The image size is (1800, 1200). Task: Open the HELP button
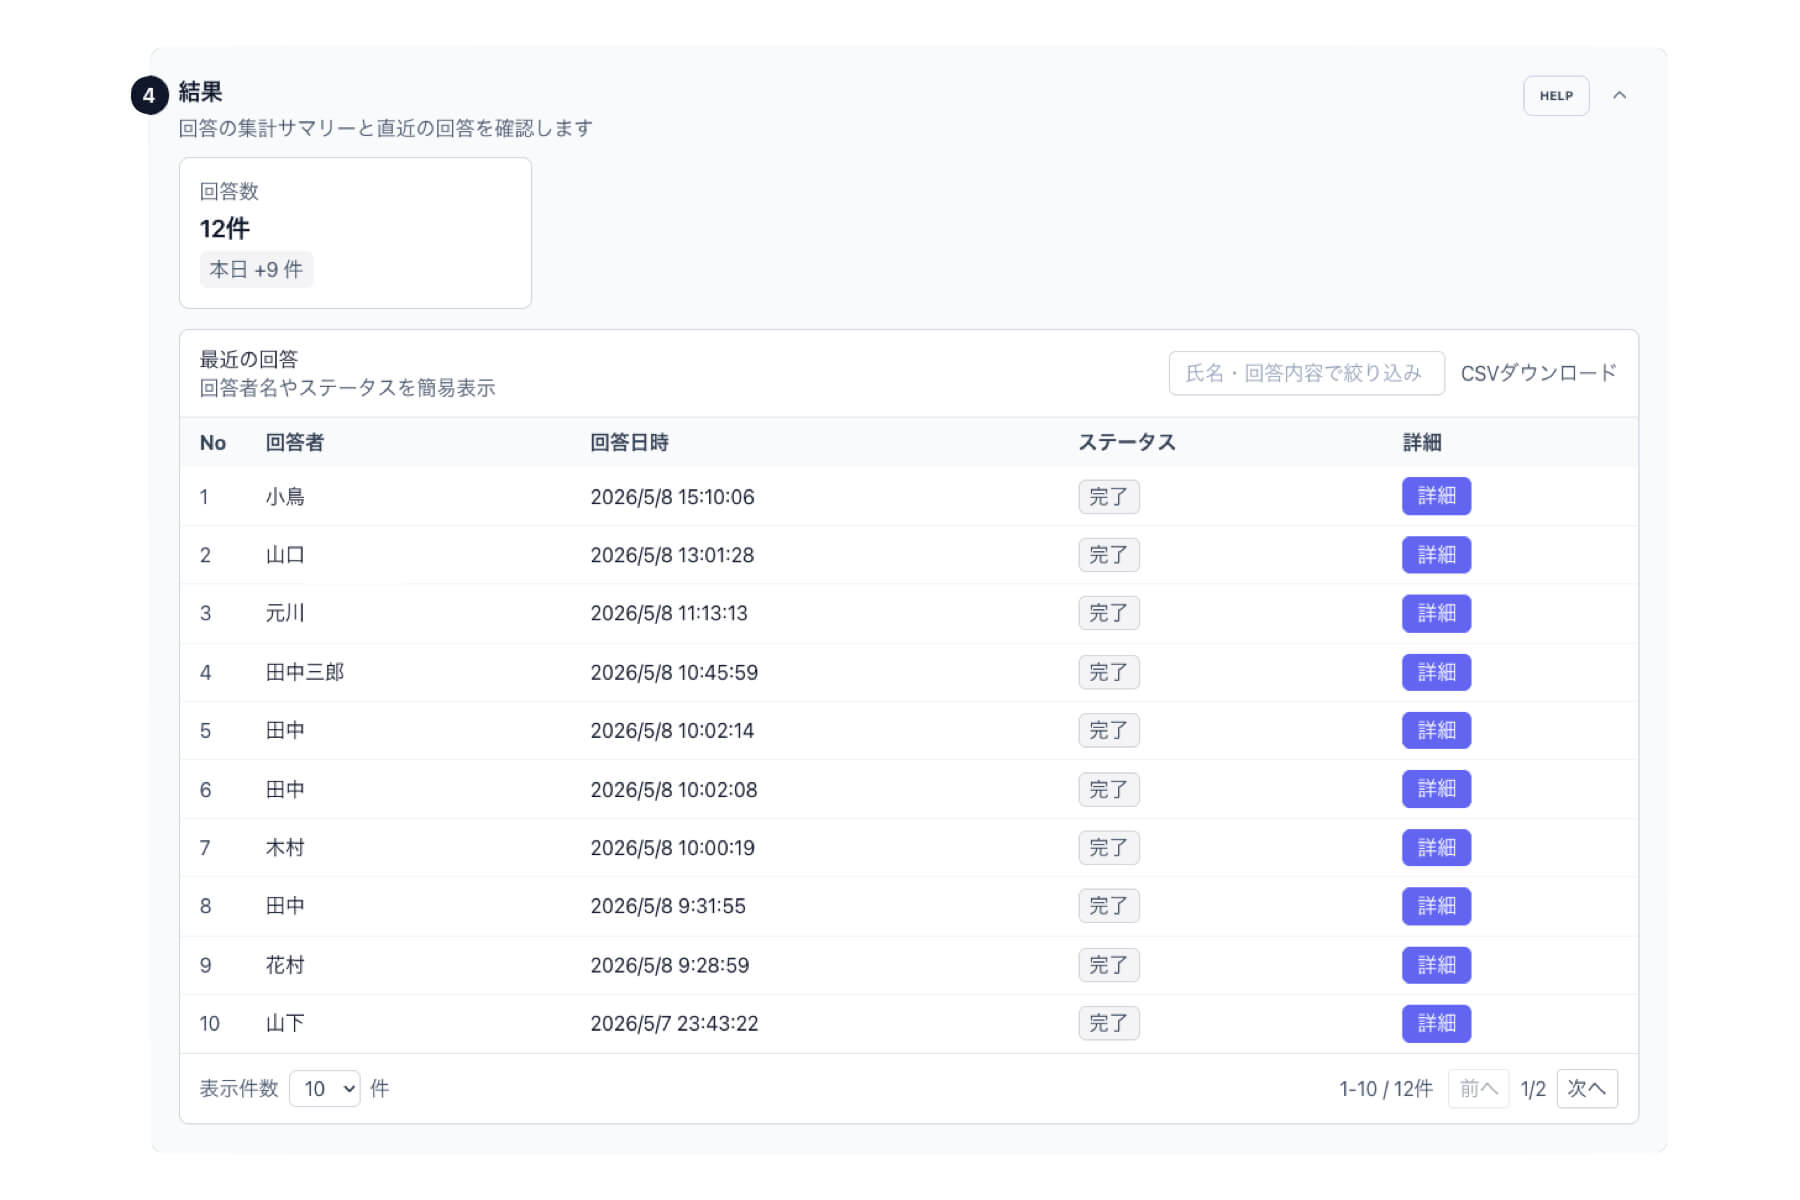coord(1556,96)
